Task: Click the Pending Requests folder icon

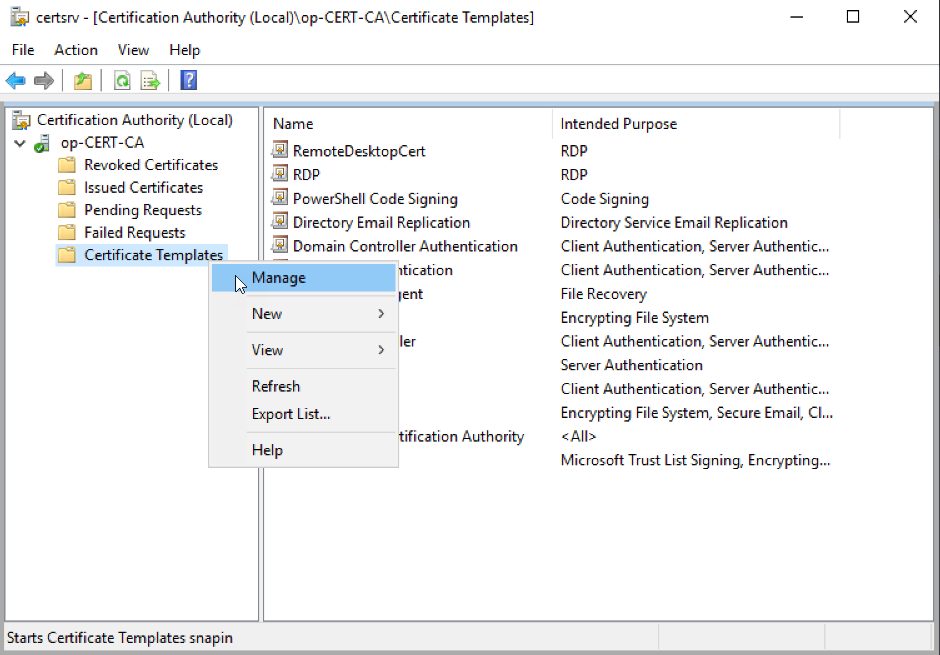Action: (67, 210)
